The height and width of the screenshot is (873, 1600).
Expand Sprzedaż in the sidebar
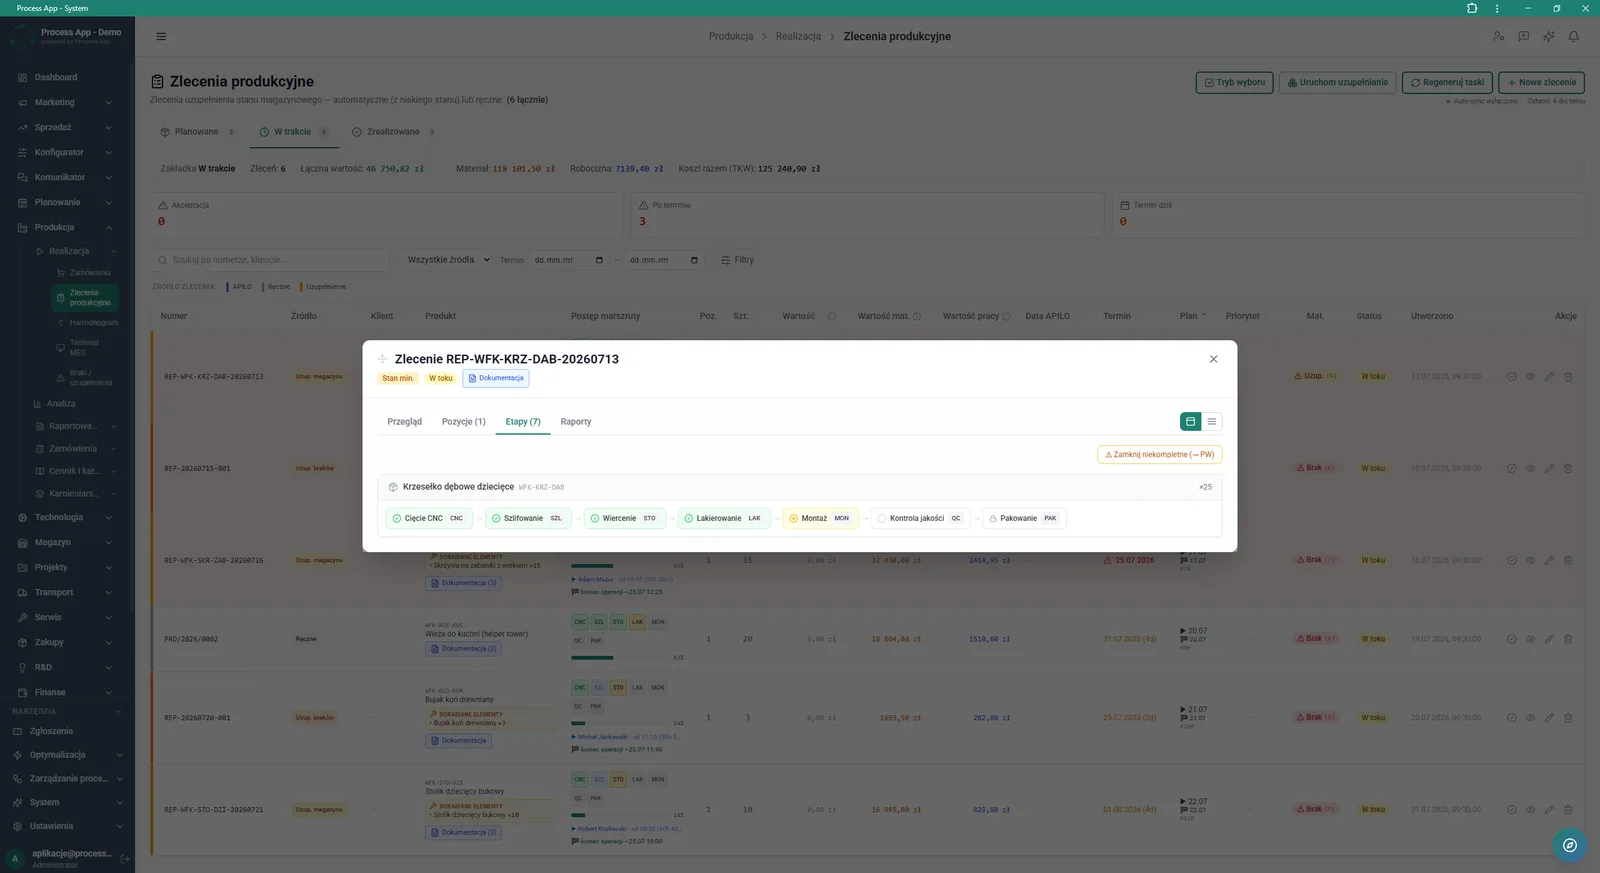click(66, 127)
